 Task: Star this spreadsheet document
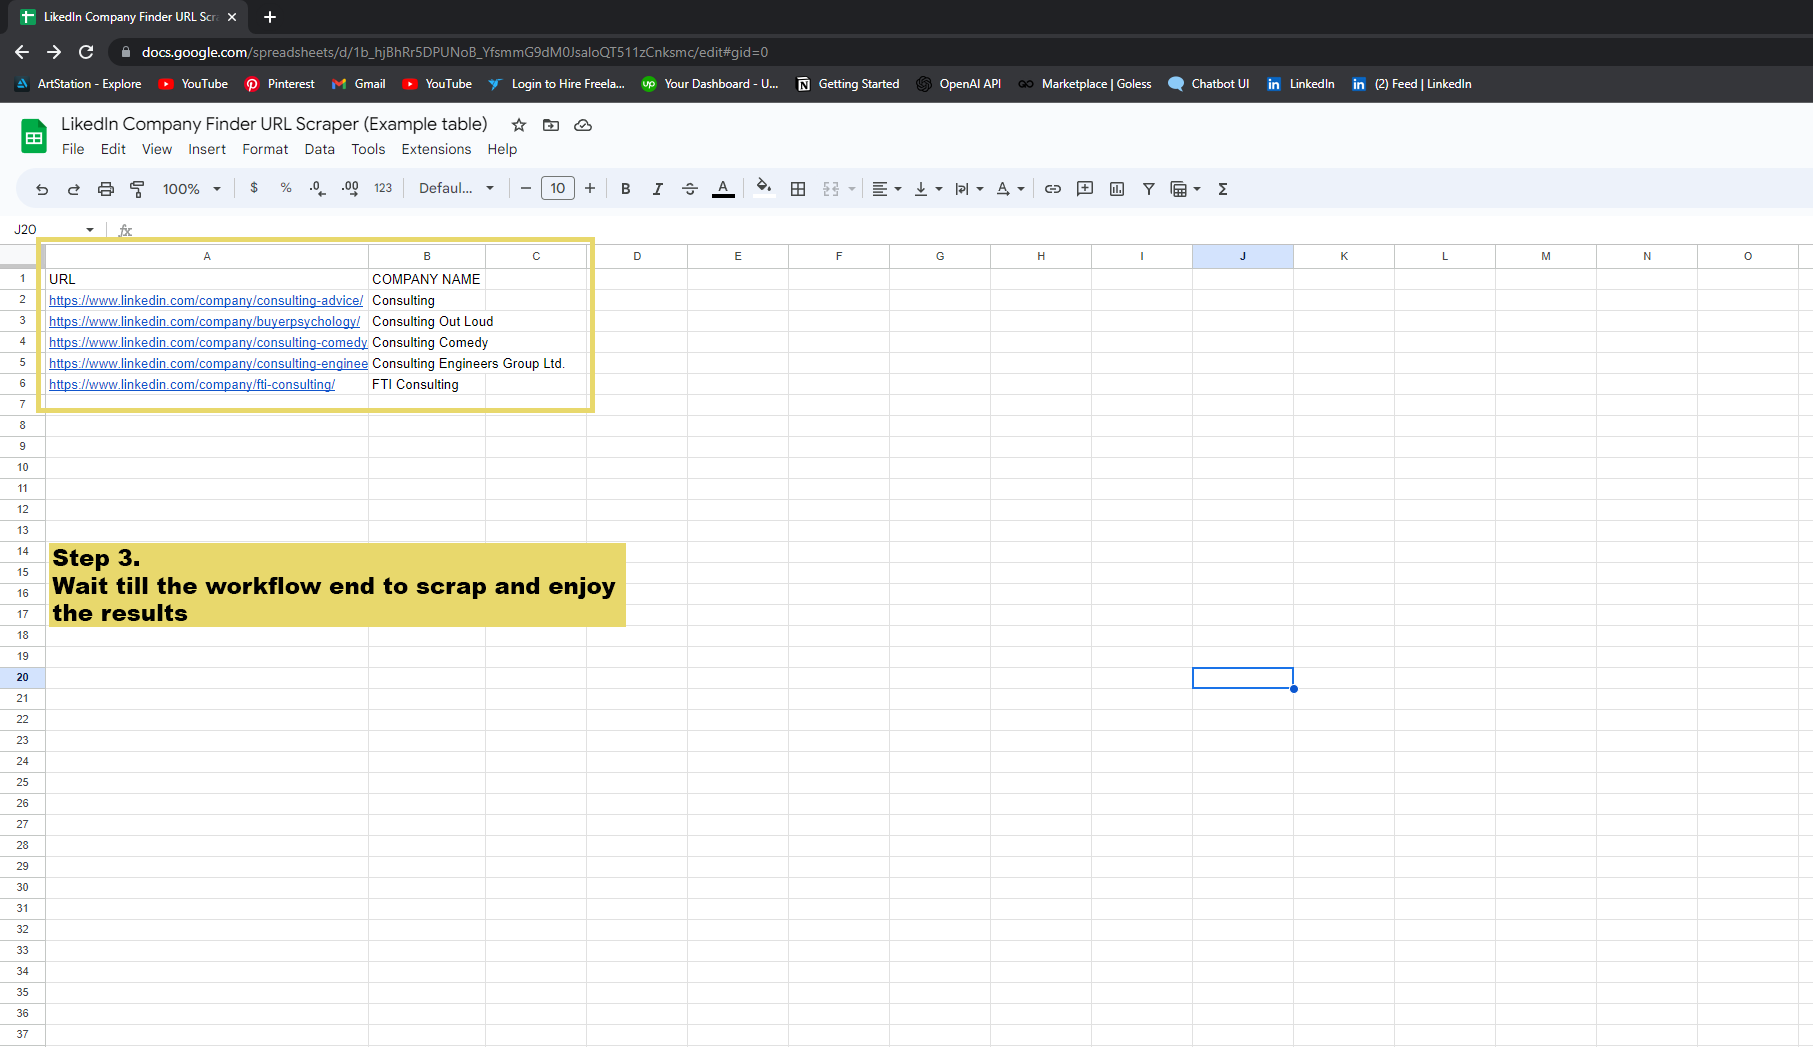point(519,125)
